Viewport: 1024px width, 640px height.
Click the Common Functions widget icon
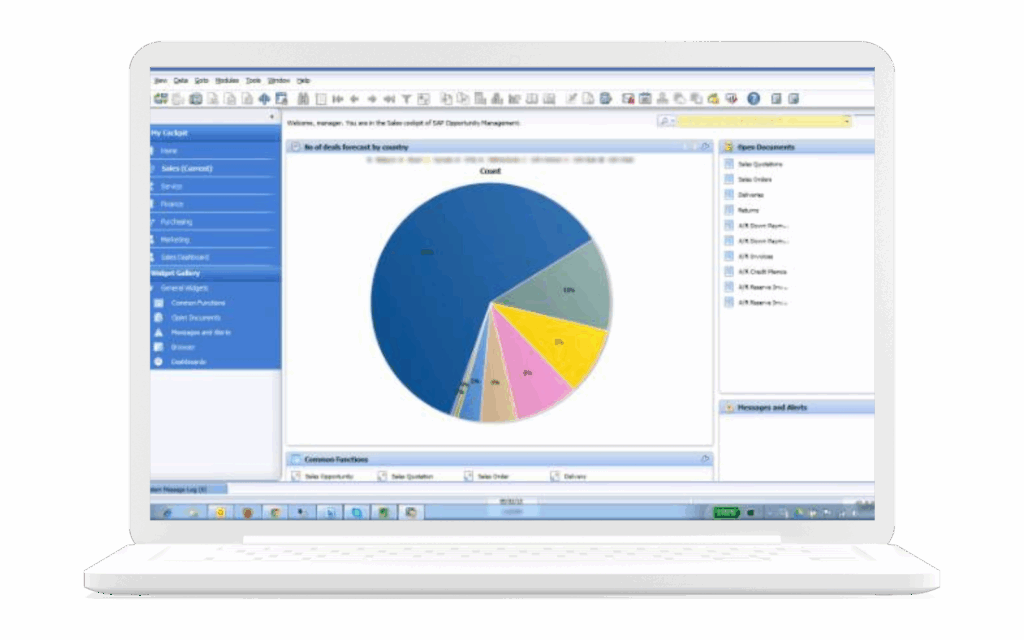[x=158, y=302]
